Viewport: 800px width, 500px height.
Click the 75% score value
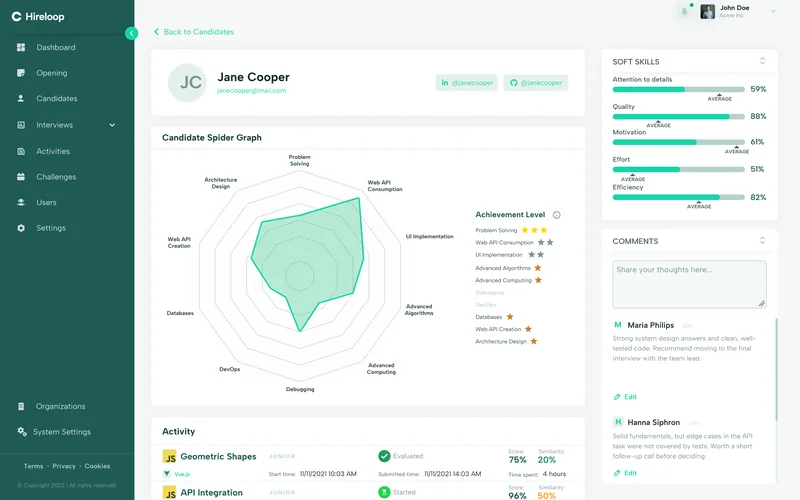(517, 460)
